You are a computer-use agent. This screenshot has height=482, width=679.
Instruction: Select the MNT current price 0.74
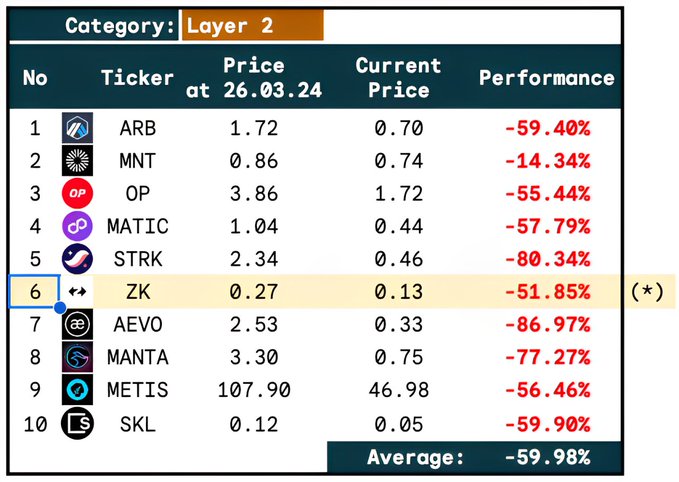[x=398, y=160]
